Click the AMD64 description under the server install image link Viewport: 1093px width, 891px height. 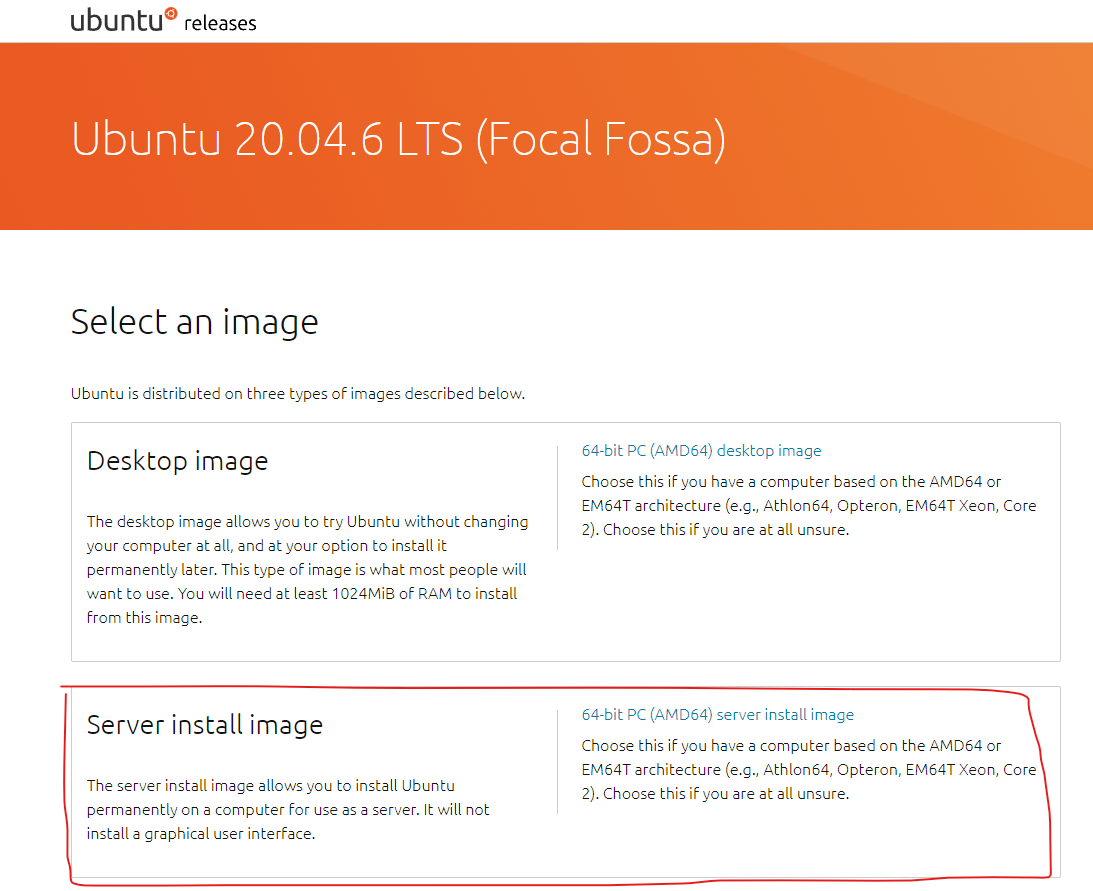809,770
